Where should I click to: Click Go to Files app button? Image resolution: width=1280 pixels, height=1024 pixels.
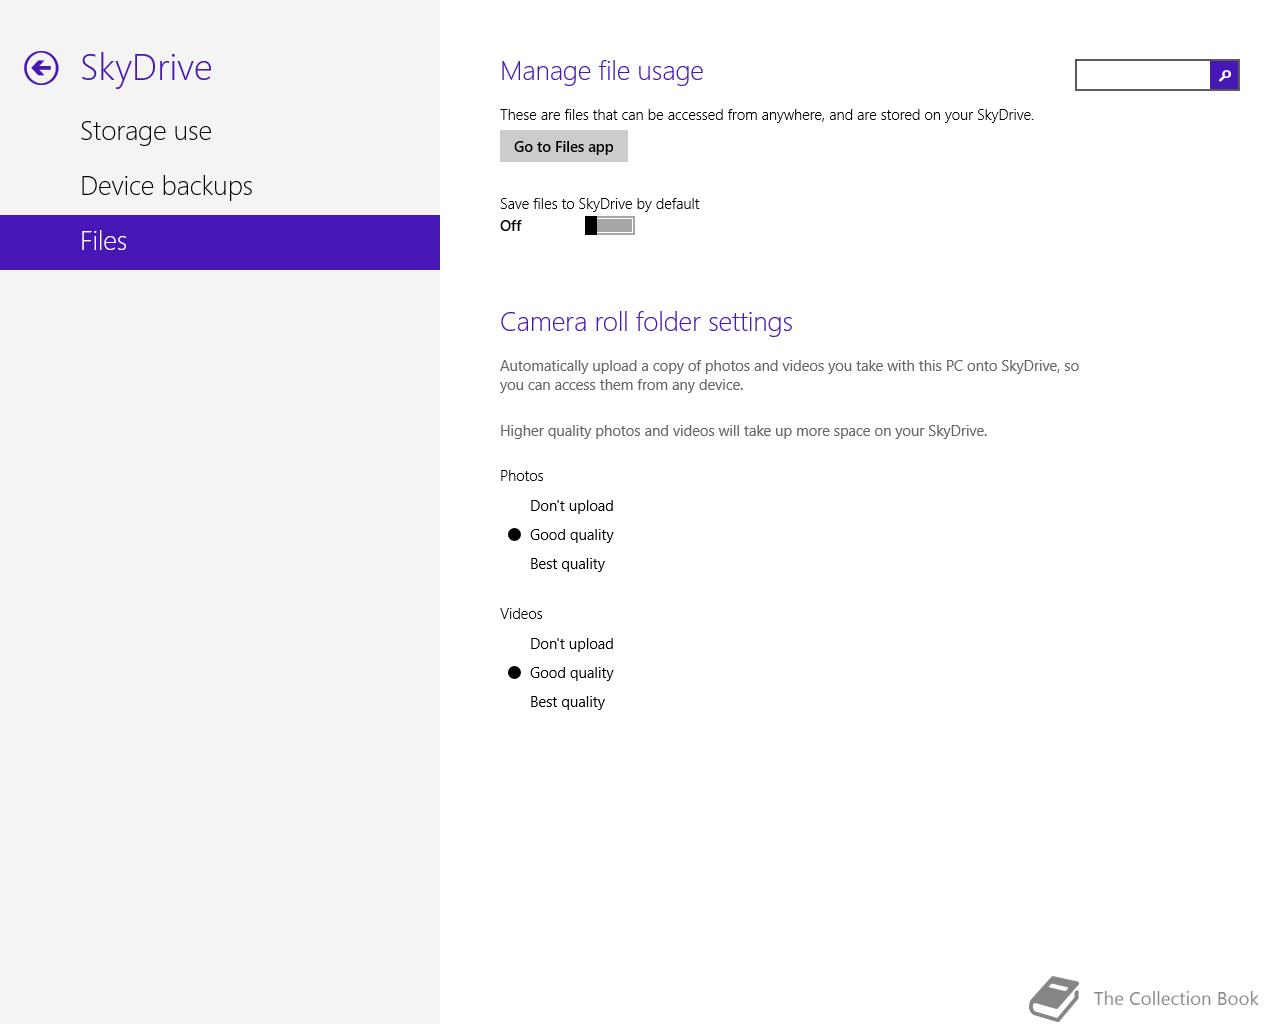click(564, 146)
